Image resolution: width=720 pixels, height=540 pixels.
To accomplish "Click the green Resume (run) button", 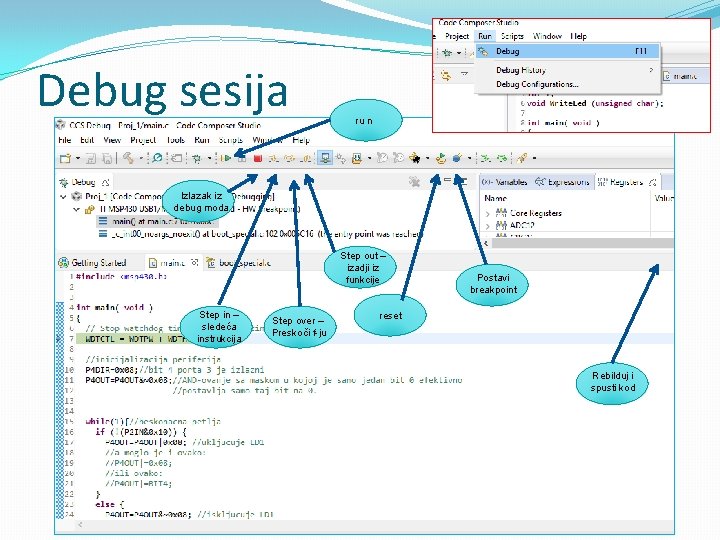I will point(225,158).
